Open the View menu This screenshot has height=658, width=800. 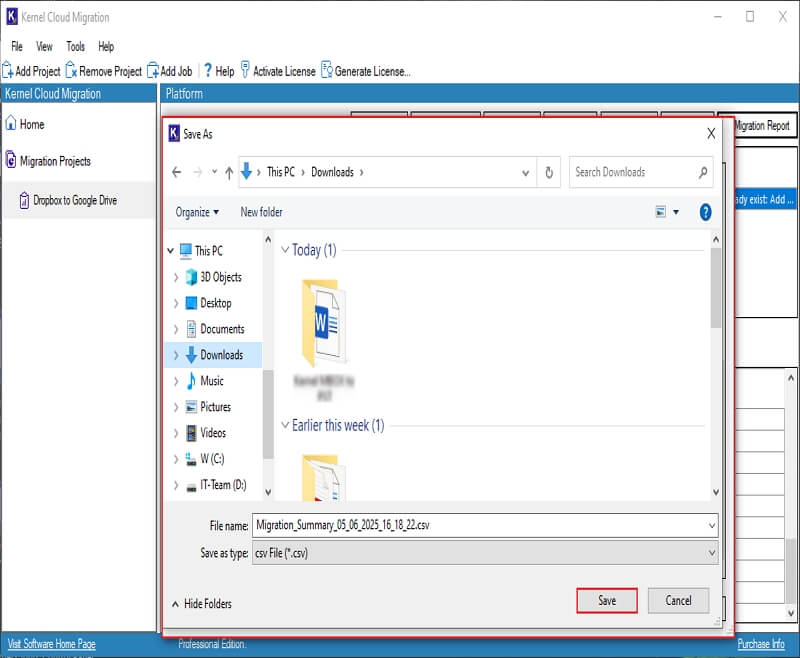click(44, 46)
